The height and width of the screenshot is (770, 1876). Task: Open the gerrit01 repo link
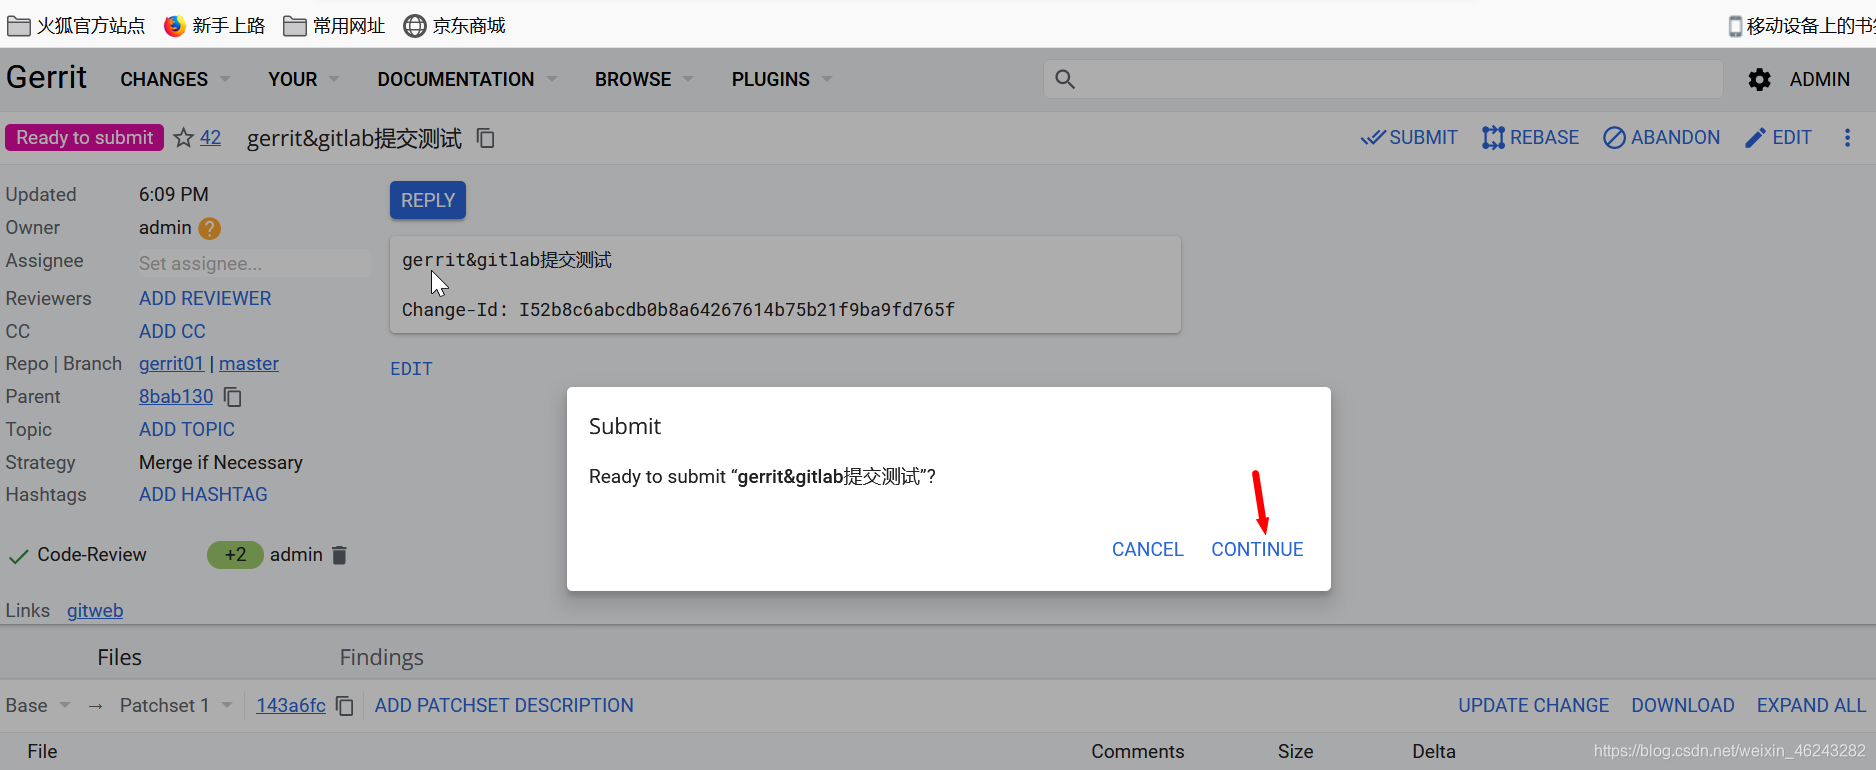point(171,364)
